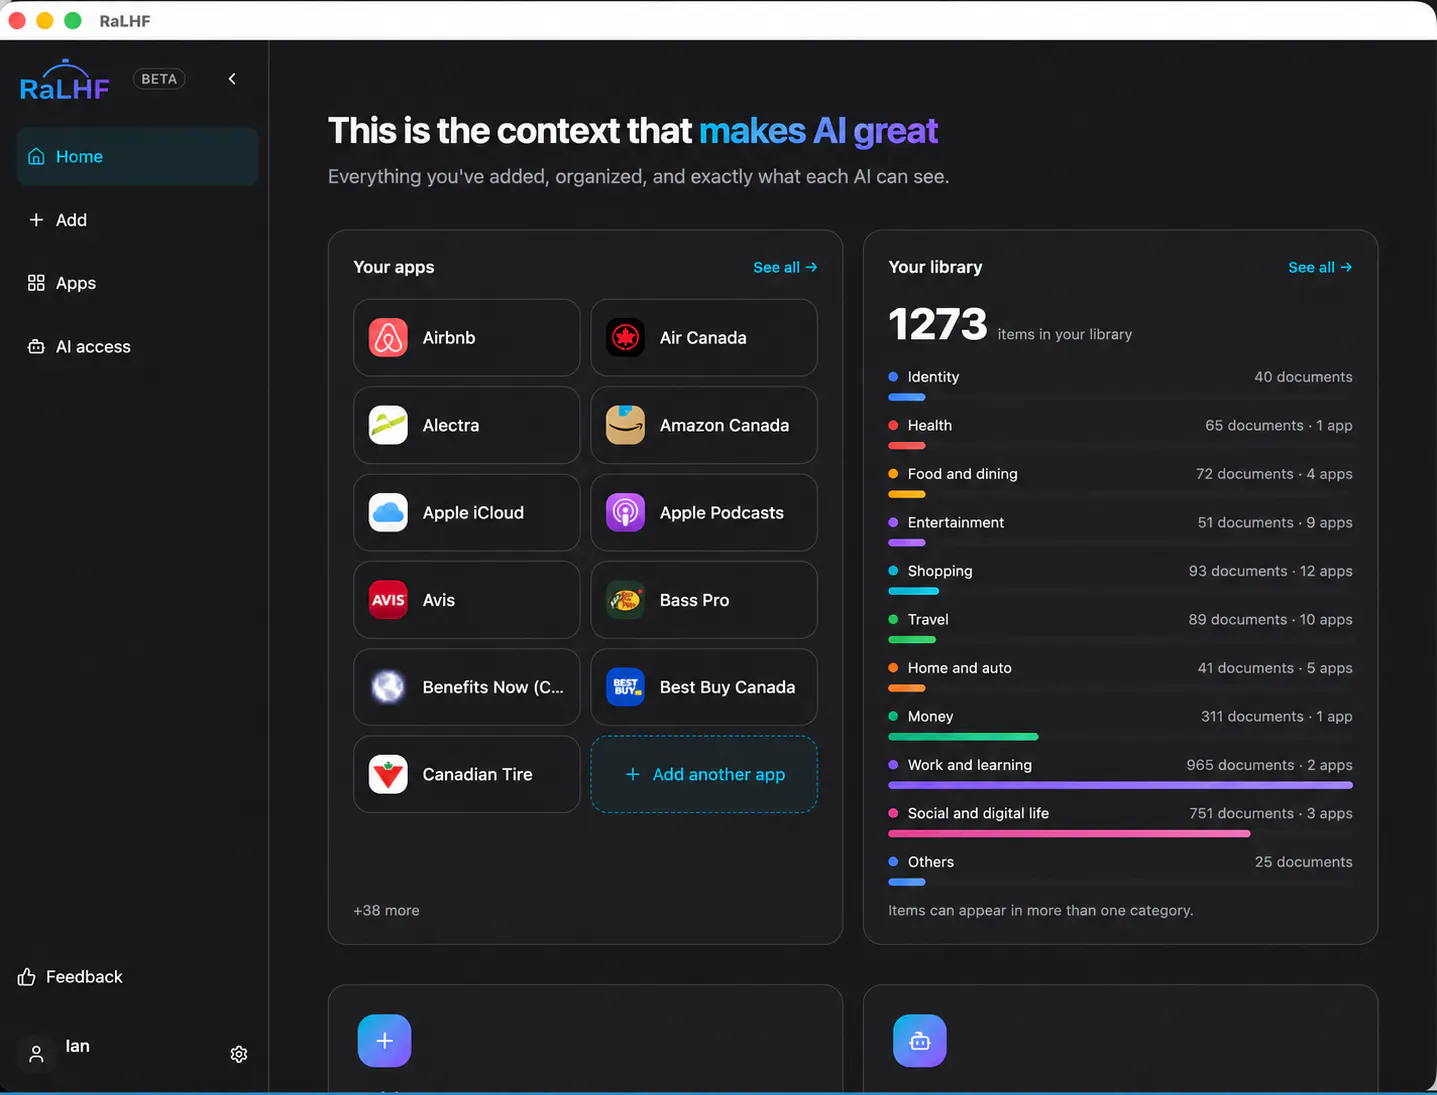Click the +38 more text
Image resolution: width=1437 pixels, height=1095 pixels.
point(386,911)
